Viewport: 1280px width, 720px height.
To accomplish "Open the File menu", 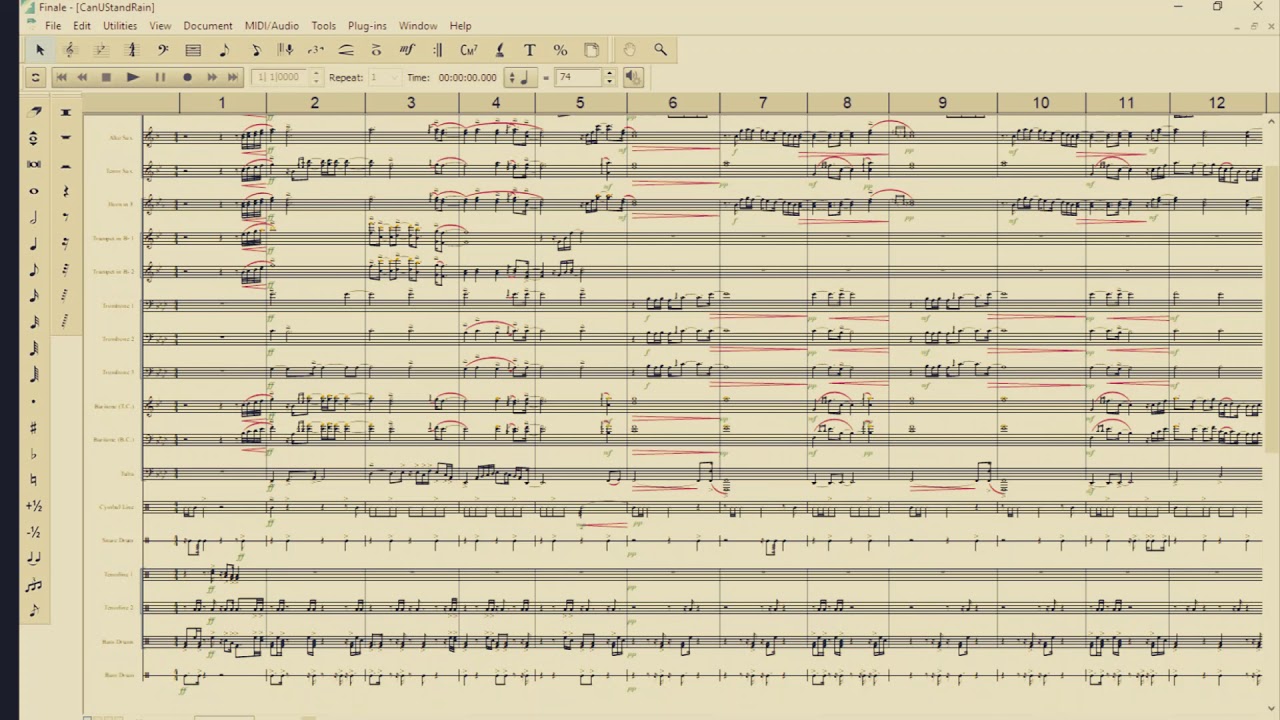I will click(53, 26).
